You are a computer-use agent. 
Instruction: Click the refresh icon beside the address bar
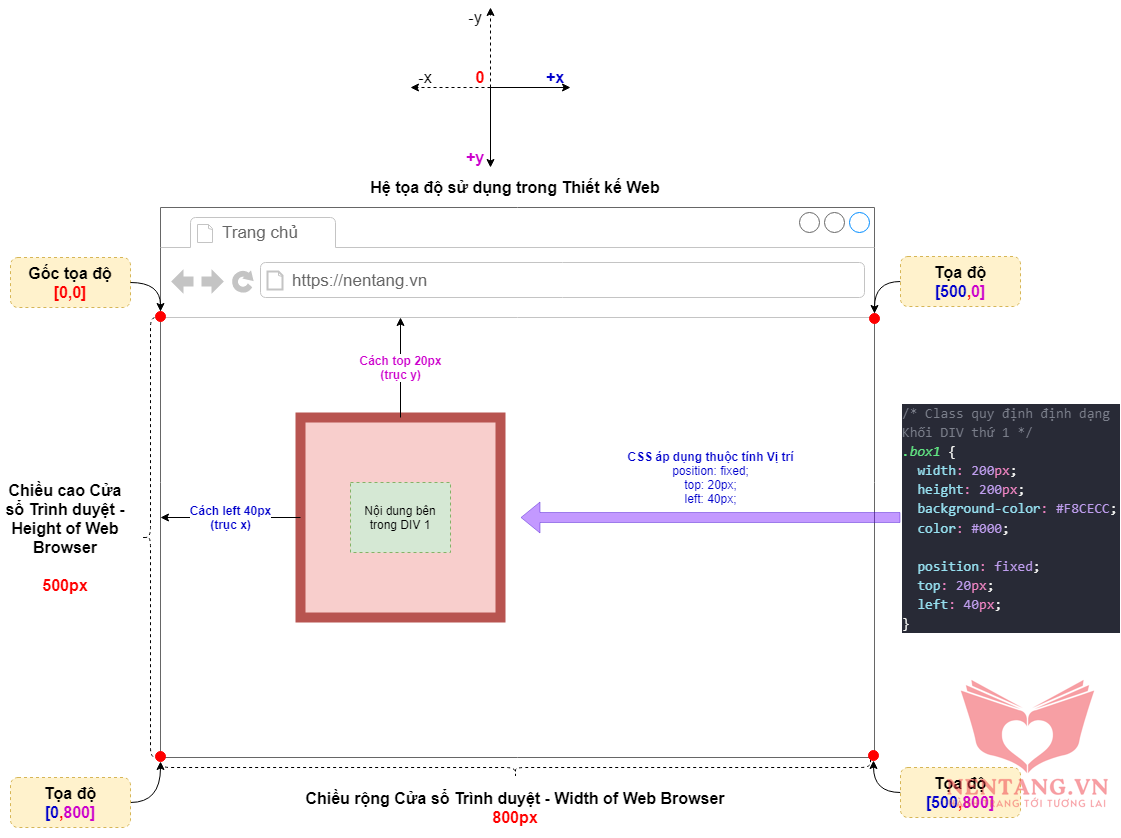pos(242,281)
